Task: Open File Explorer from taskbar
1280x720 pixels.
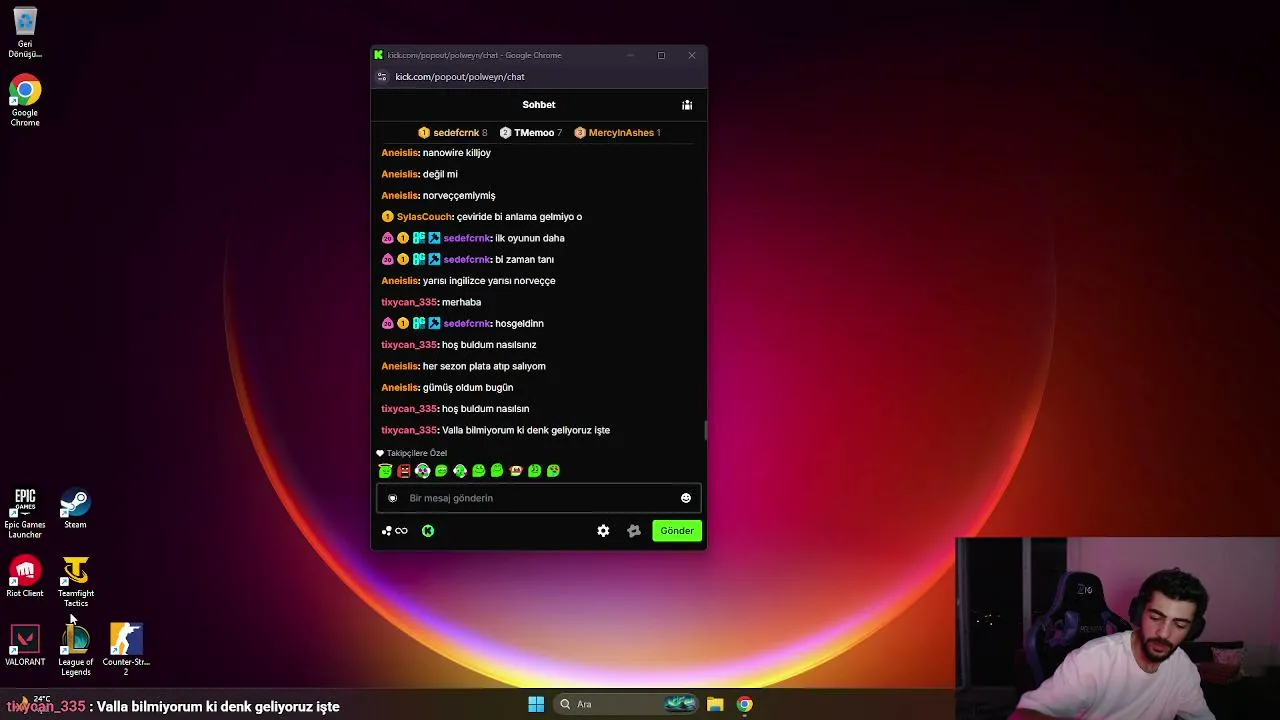Action: point(715,704)
